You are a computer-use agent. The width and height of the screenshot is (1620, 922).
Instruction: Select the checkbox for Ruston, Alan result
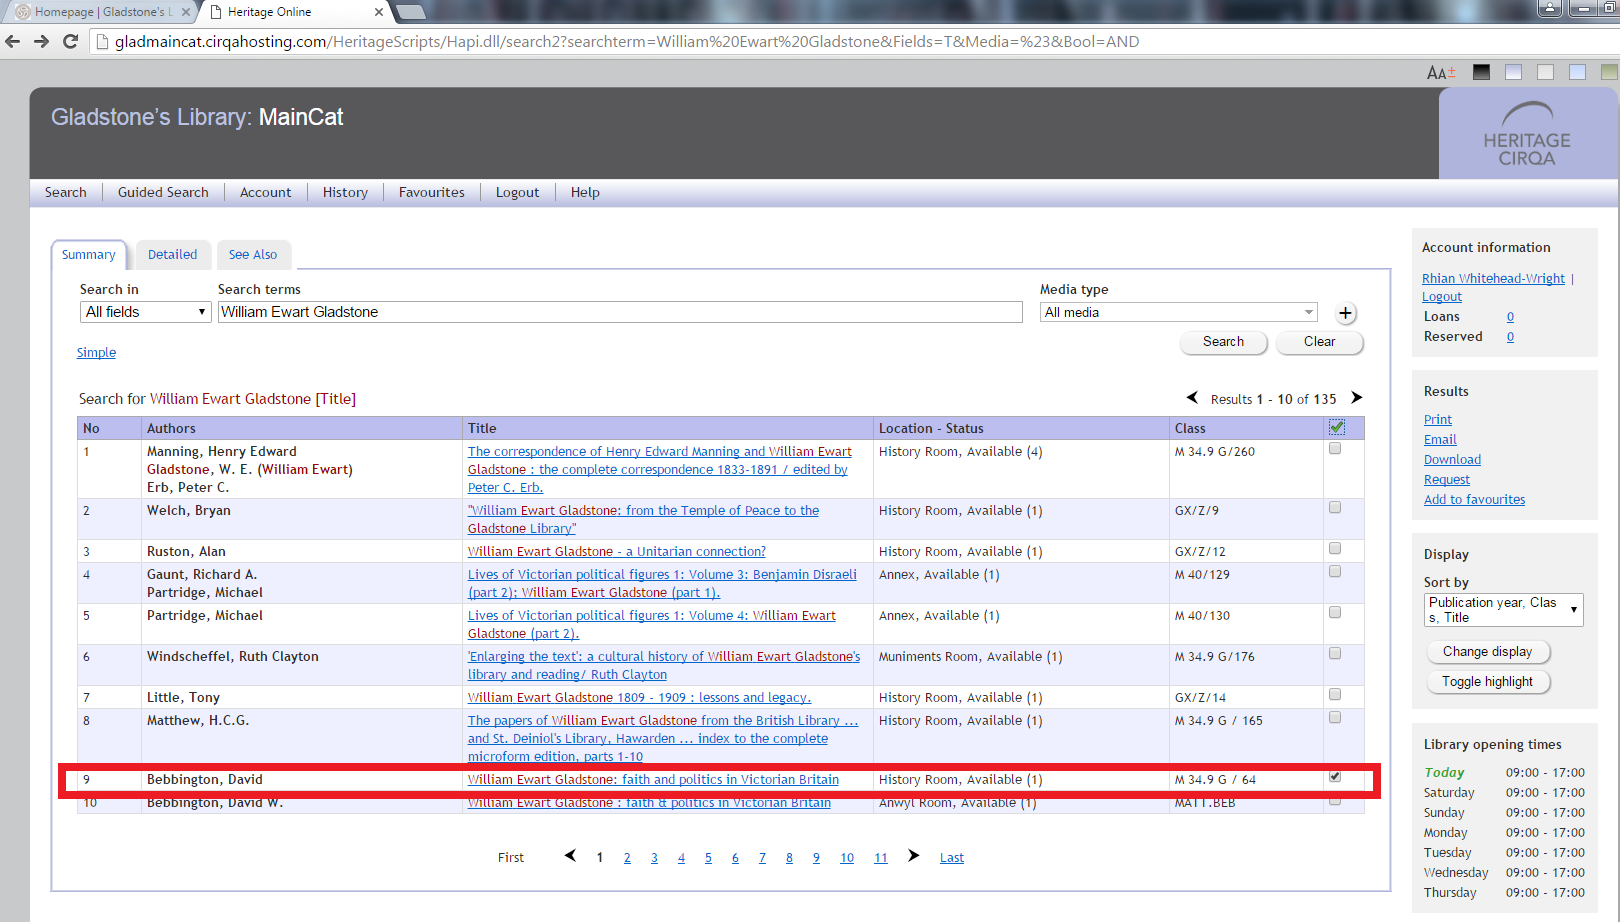point(1335,549)
